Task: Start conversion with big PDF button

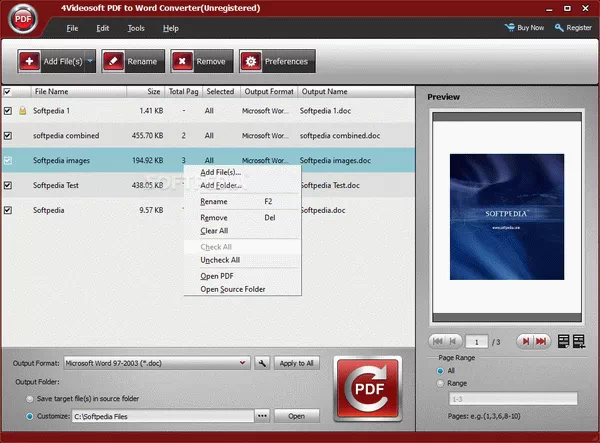Action: pos(368,389)
